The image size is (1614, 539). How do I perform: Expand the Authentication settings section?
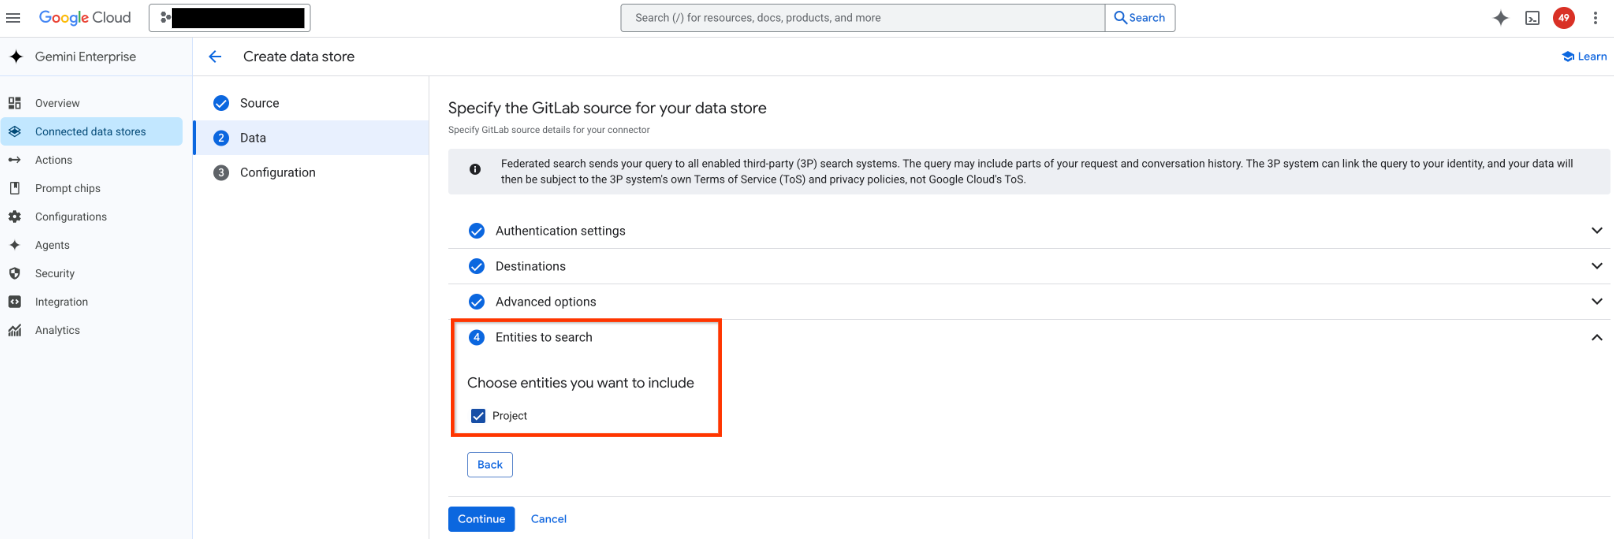[x=1596, y=231]
